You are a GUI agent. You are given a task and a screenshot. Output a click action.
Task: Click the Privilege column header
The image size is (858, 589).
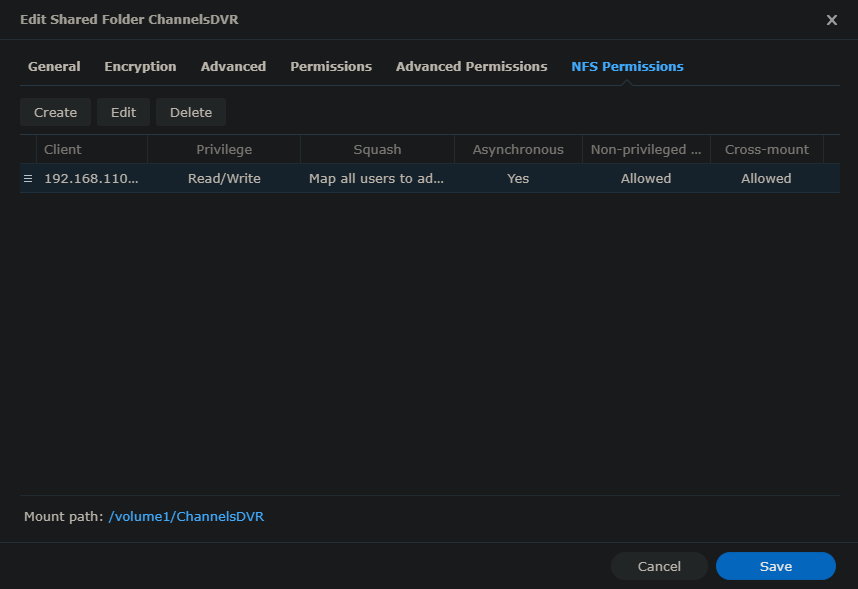[224, 149]
